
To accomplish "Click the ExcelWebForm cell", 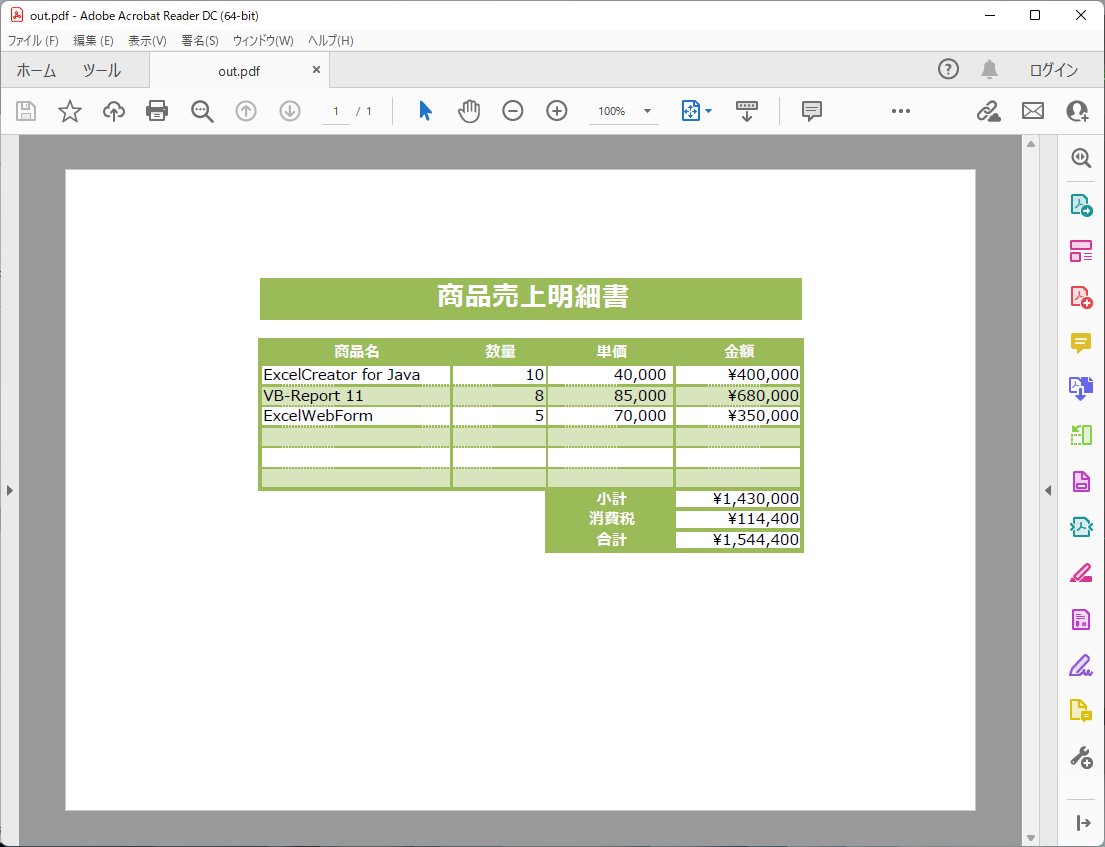I will (356, 416).
